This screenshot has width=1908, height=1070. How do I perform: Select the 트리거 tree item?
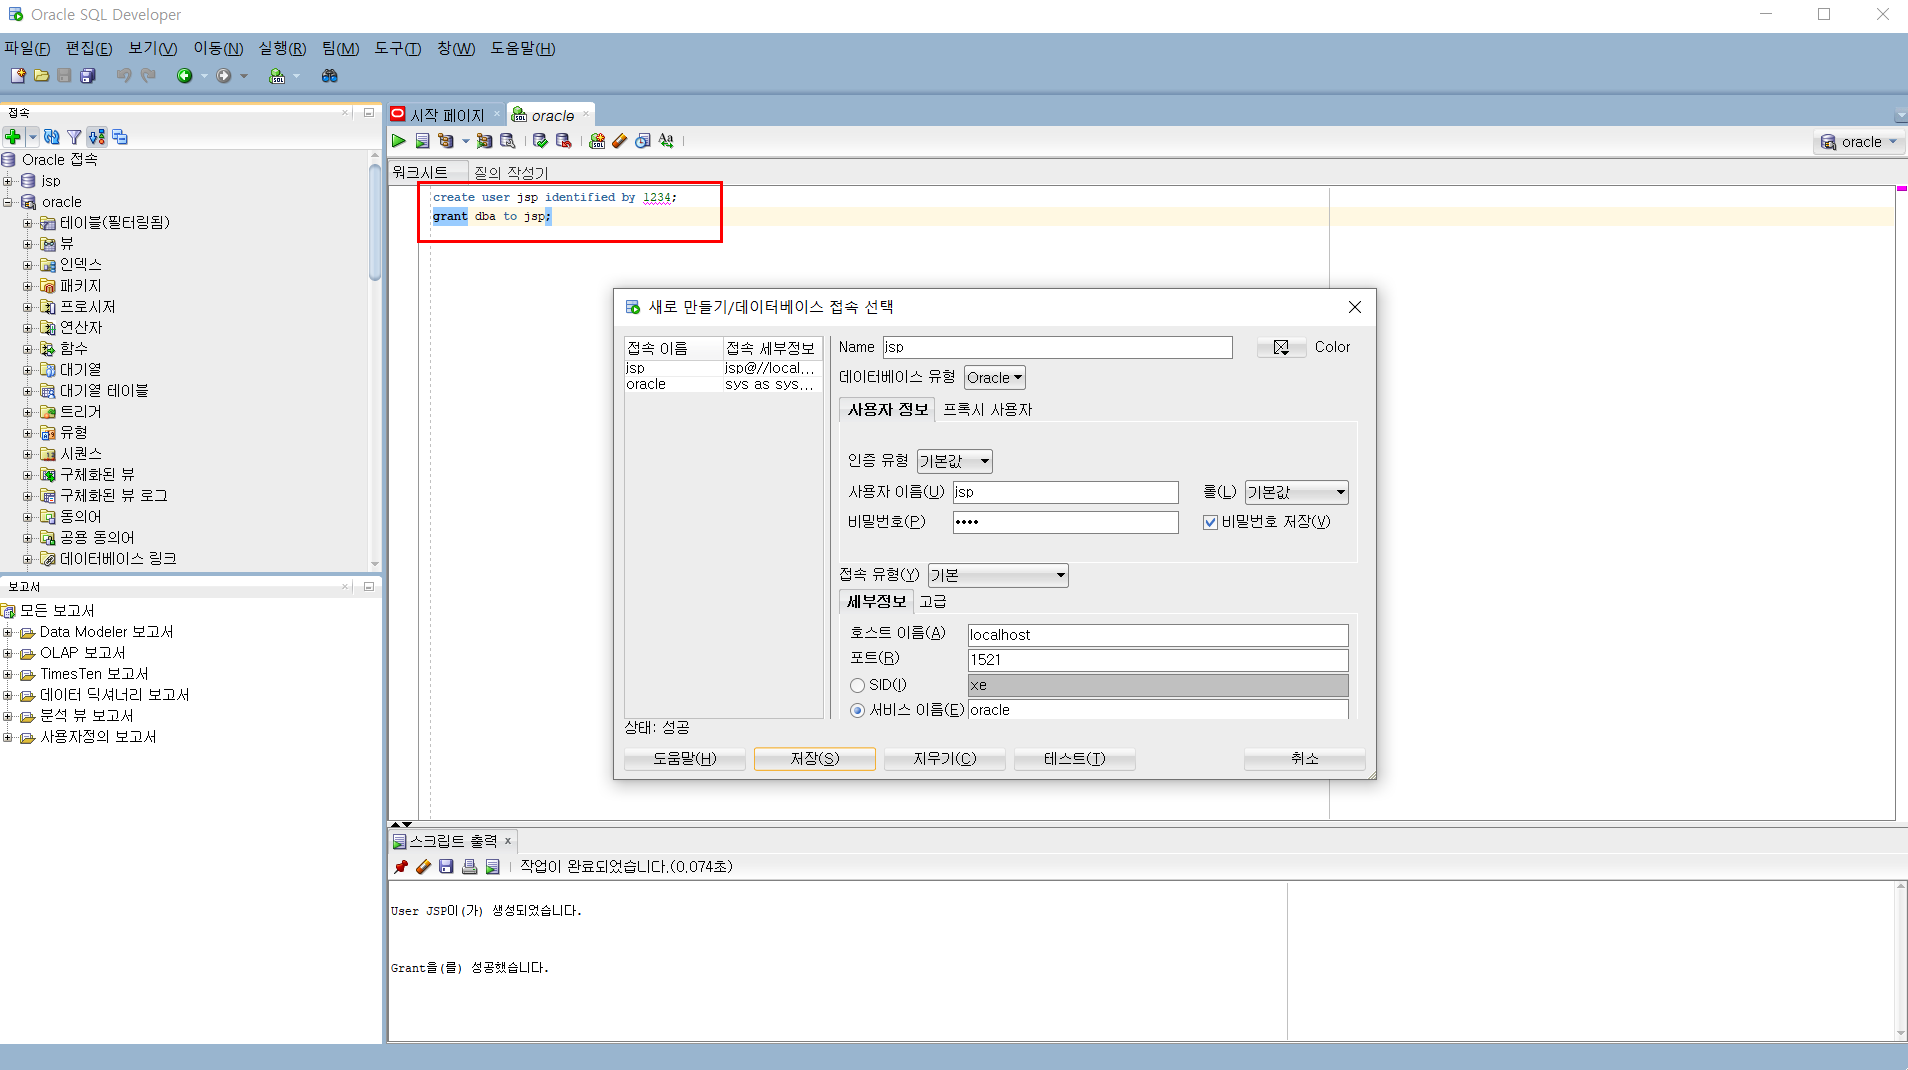coord(80,412)
